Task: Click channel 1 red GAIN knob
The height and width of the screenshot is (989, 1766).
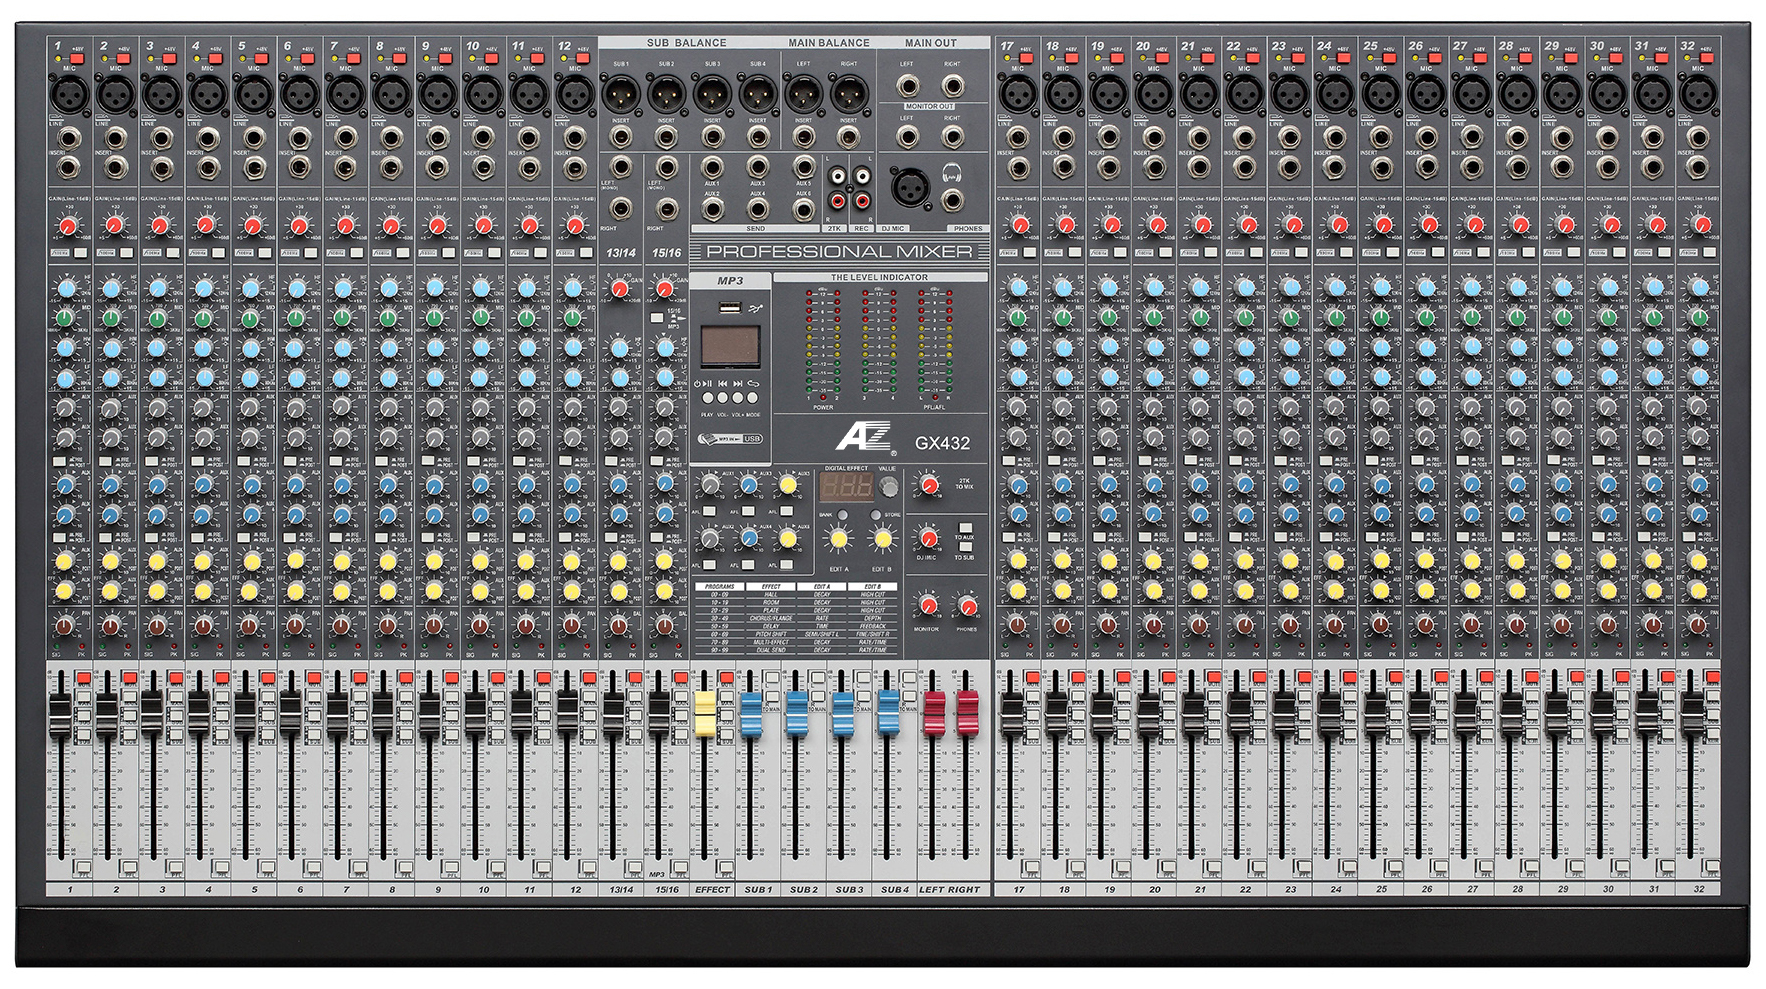Action: pos(68,227)
